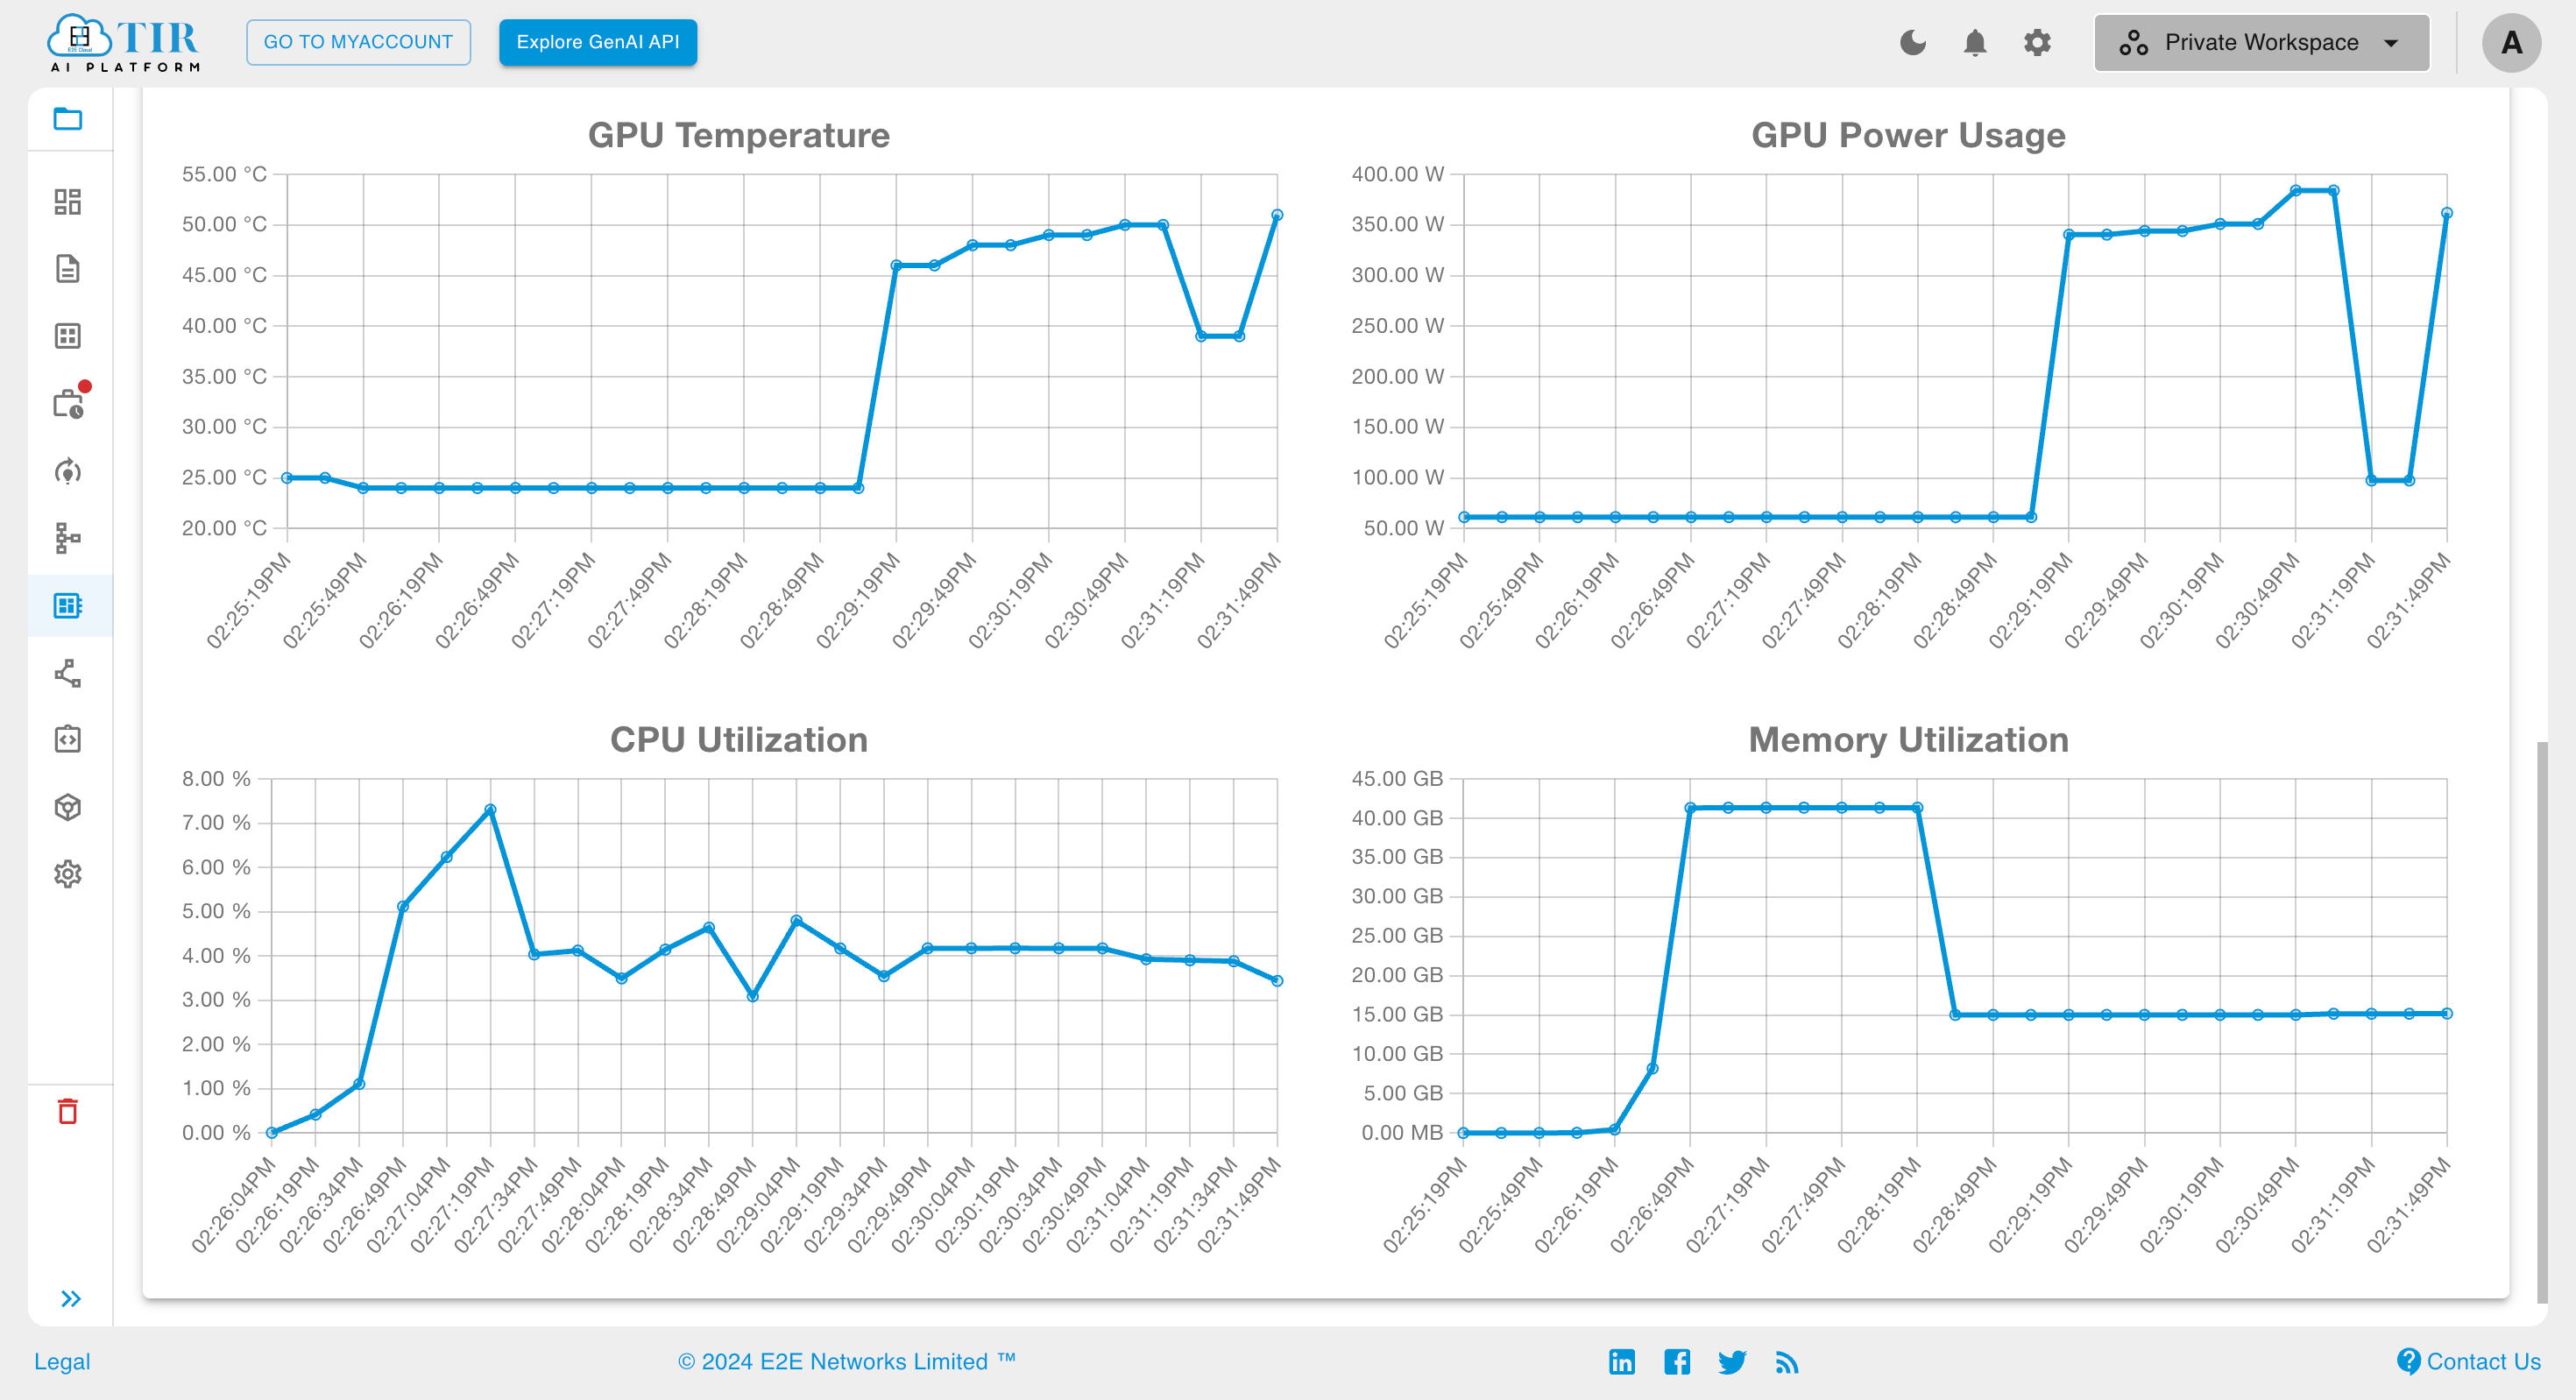This screenshot has height=1400, width=2576.
Task: Click the first Memory Utilization data point
Action: (1464, 1133)
